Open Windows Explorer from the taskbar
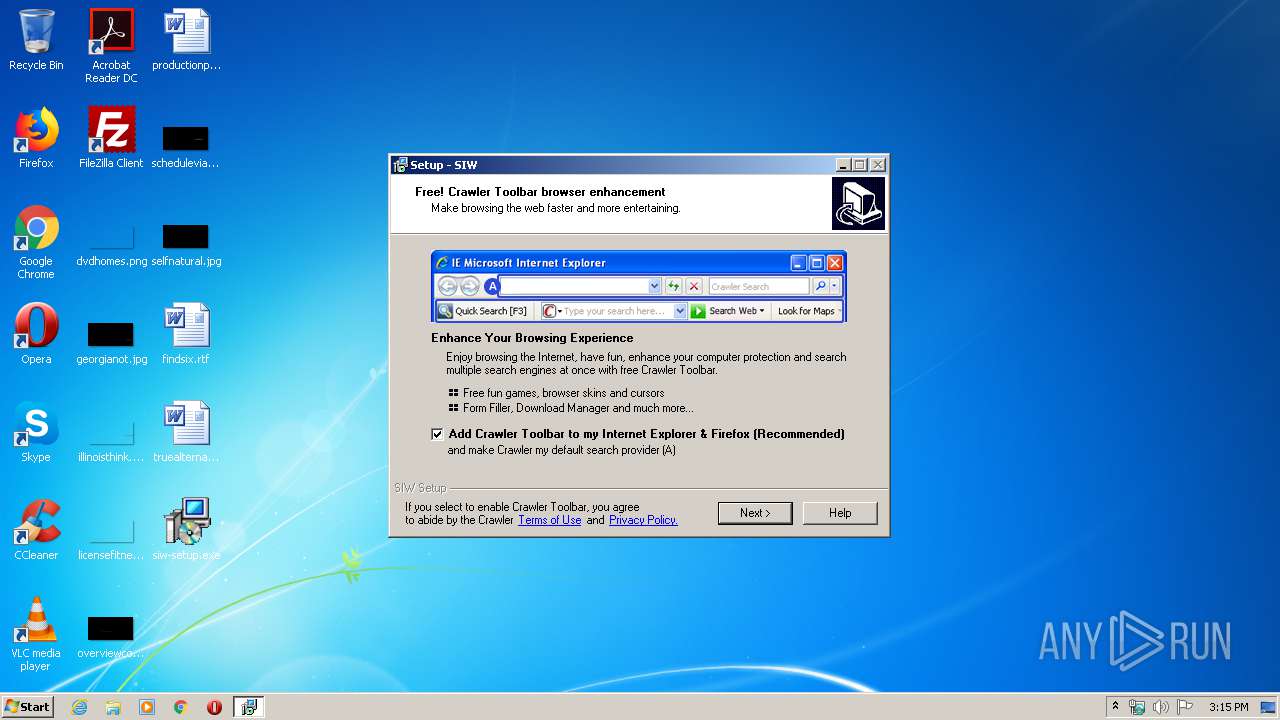This screenshot has width=1280, height=720. [x=113, y=707]
